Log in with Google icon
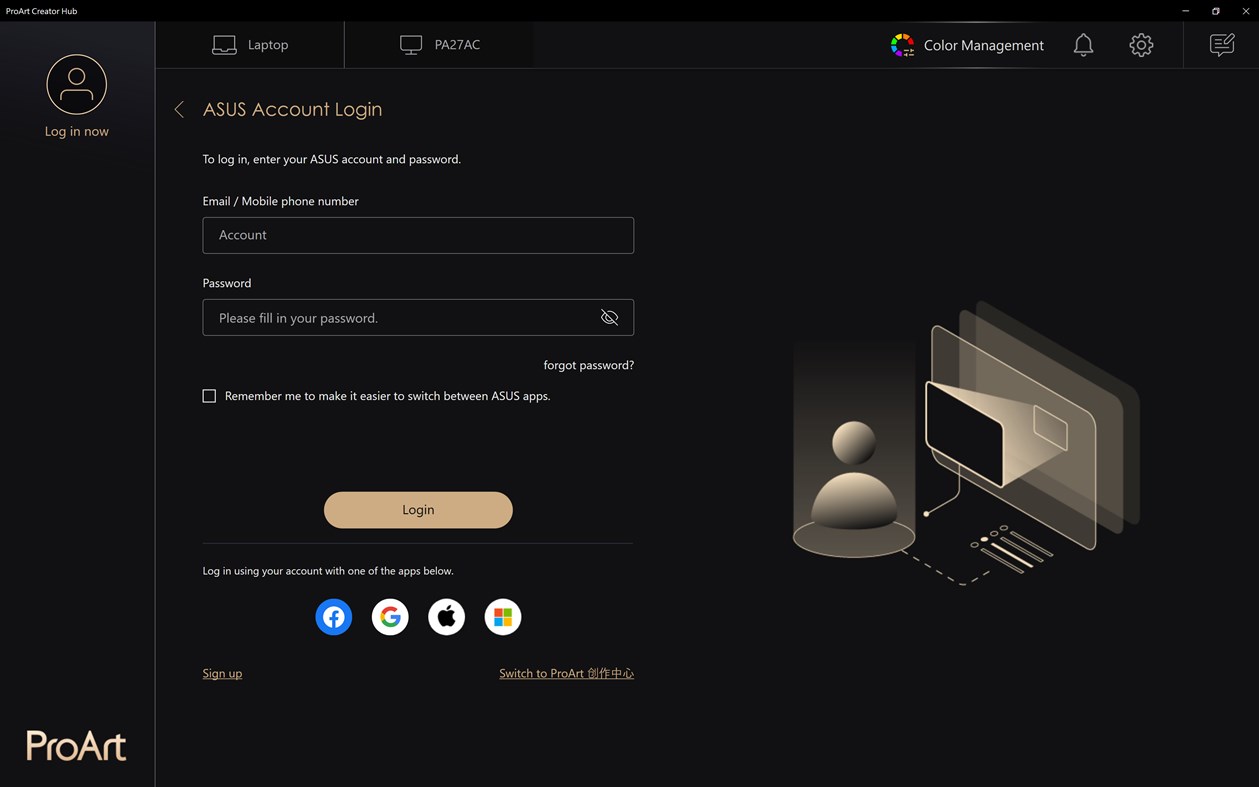This screenshot has height=787, width=1259. click(390, 617)
